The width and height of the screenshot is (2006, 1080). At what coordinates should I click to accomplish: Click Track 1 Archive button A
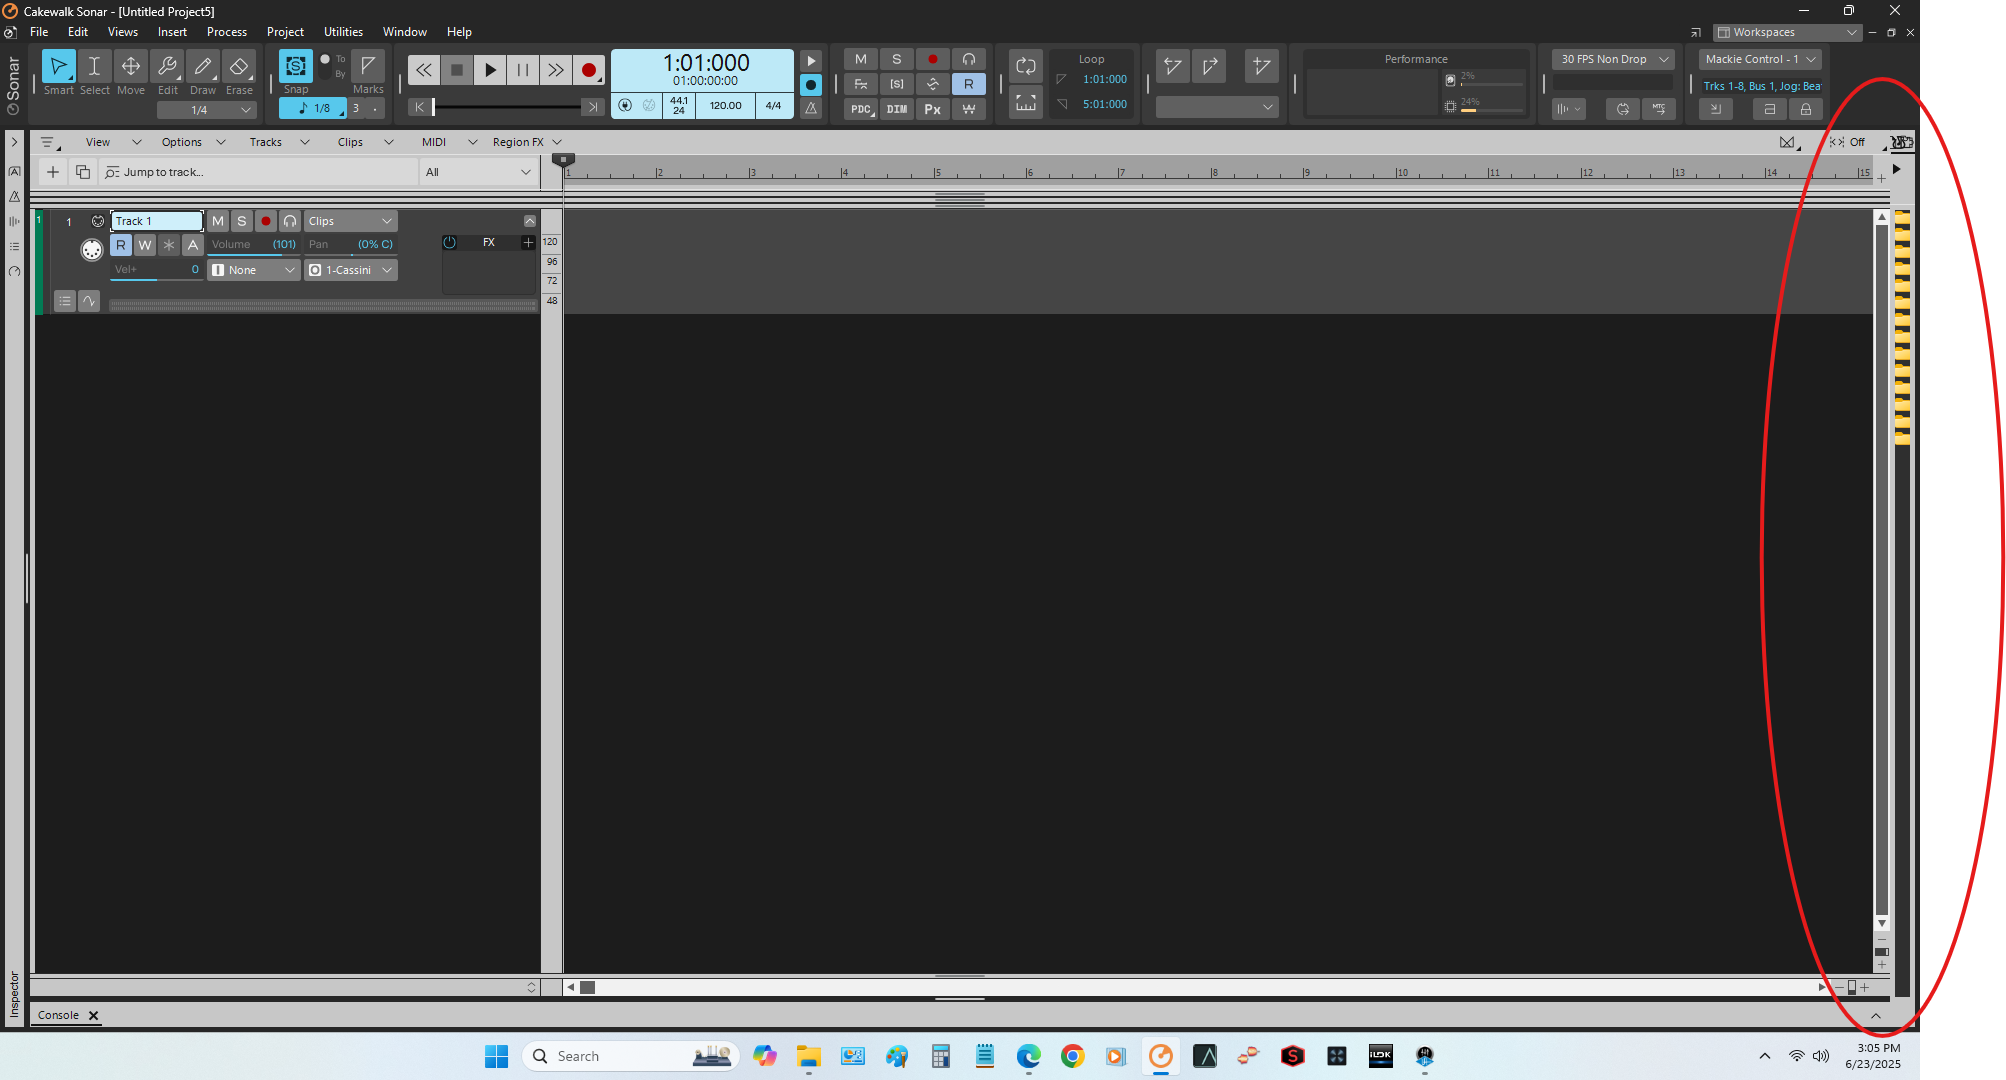coord(193,245)
